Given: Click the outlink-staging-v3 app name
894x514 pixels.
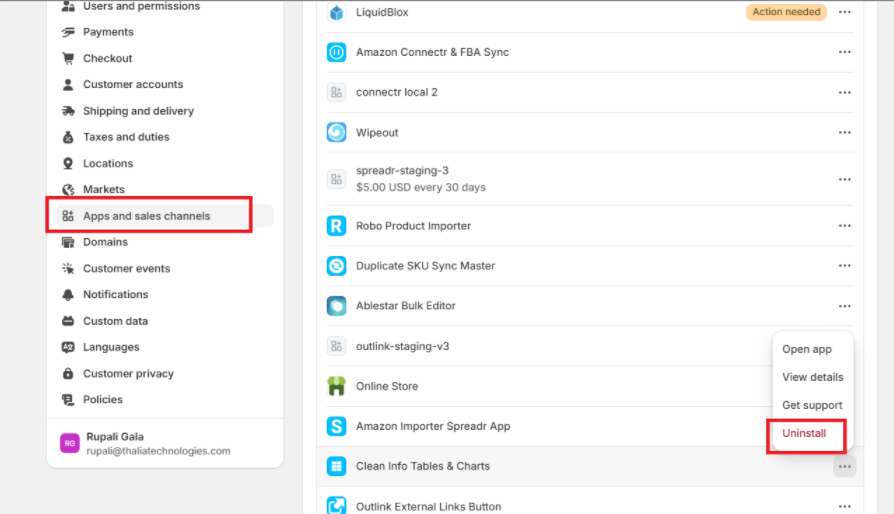Looking at the screenshot, I should click(403, 346).
